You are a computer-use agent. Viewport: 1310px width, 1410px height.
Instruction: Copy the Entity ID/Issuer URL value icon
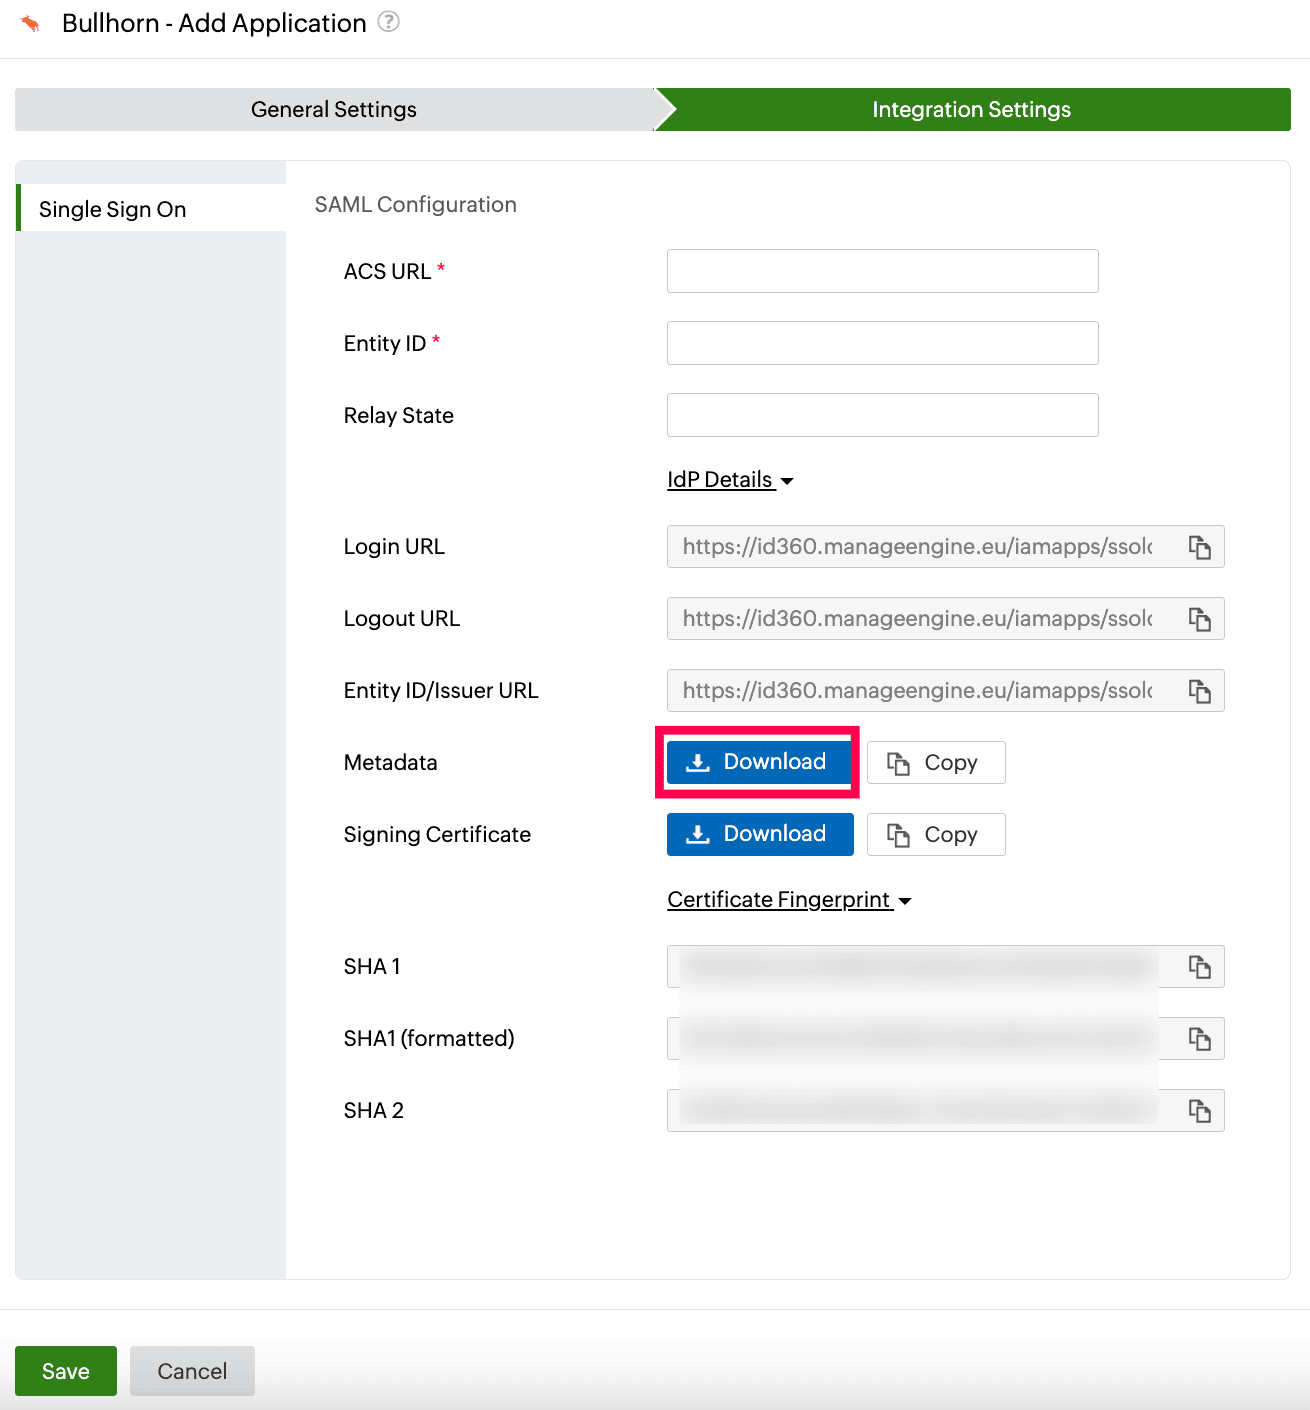pos(1199,691)
